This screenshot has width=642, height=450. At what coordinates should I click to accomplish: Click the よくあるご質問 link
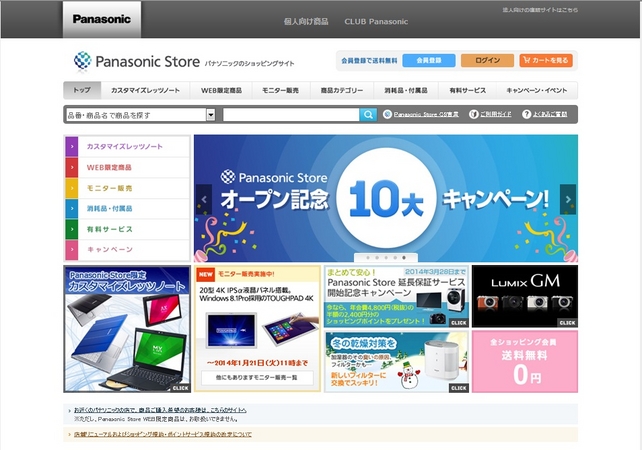point(550,115)
